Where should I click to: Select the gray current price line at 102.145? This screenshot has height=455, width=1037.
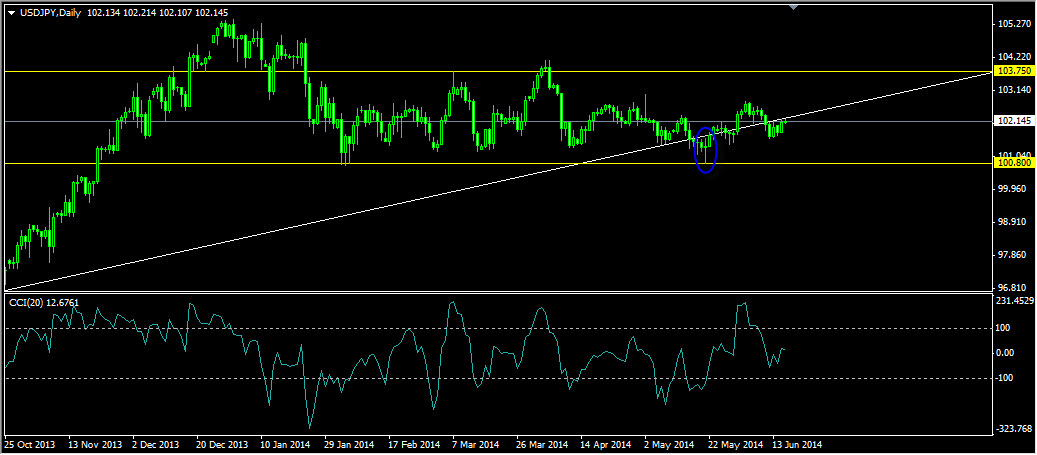(x=497, y=122)
